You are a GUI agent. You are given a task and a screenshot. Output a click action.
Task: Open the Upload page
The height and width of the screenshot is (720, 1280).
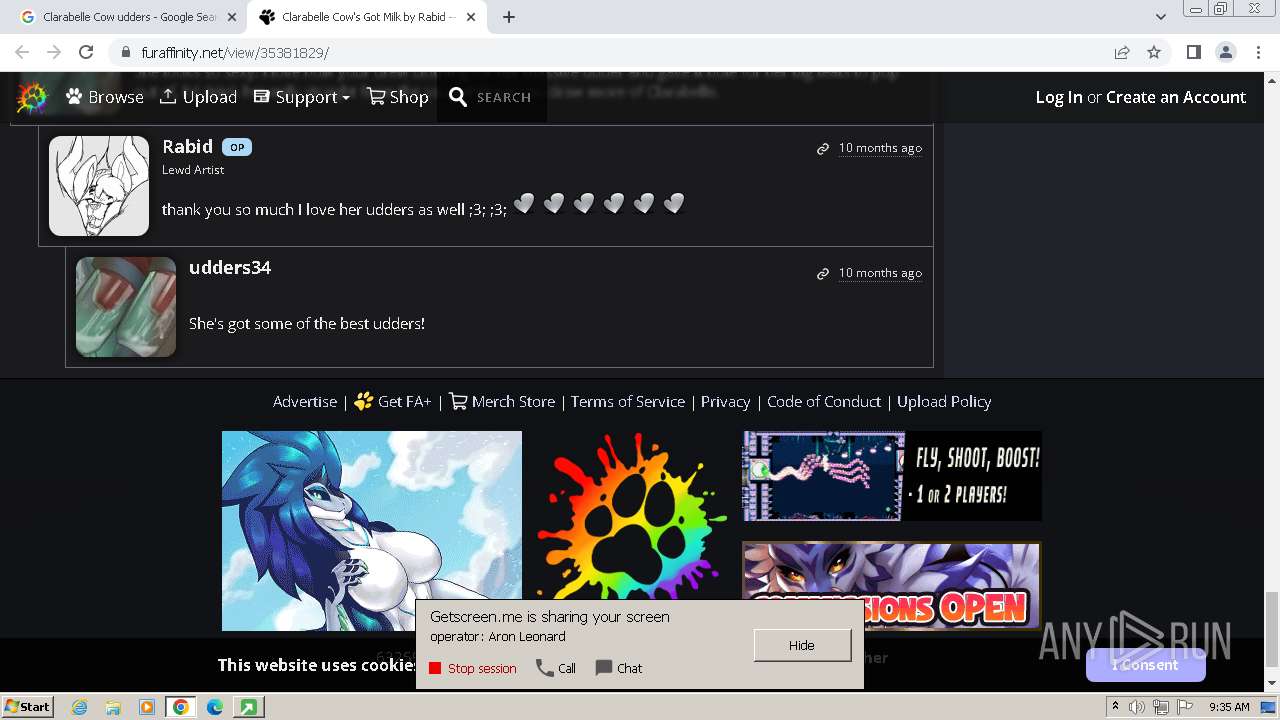(x=198, y=97)
